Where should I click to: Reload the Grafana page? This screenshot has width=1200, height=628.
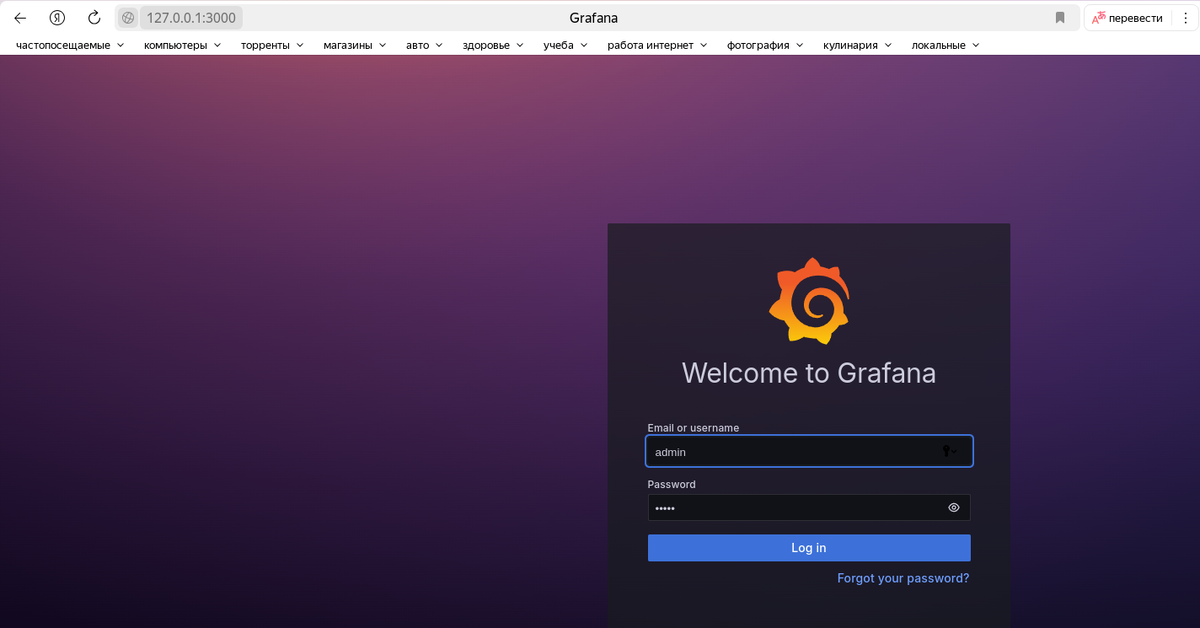click(94, 18)
